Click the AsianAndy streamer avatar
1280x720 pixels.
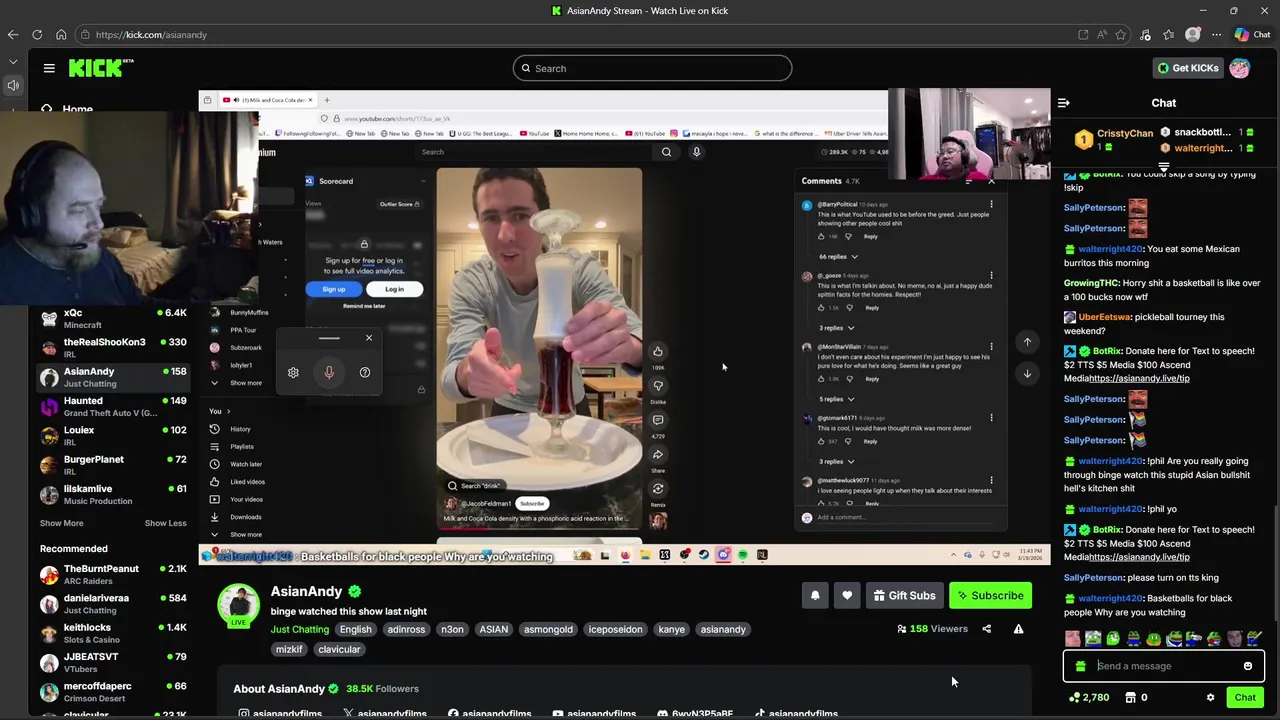[238, 606]
